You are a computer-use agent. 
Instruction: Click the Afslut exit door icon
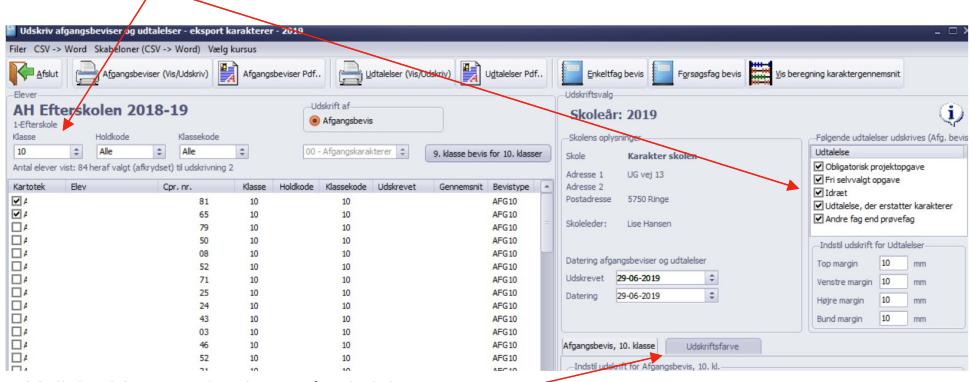[x=22, y=75]
